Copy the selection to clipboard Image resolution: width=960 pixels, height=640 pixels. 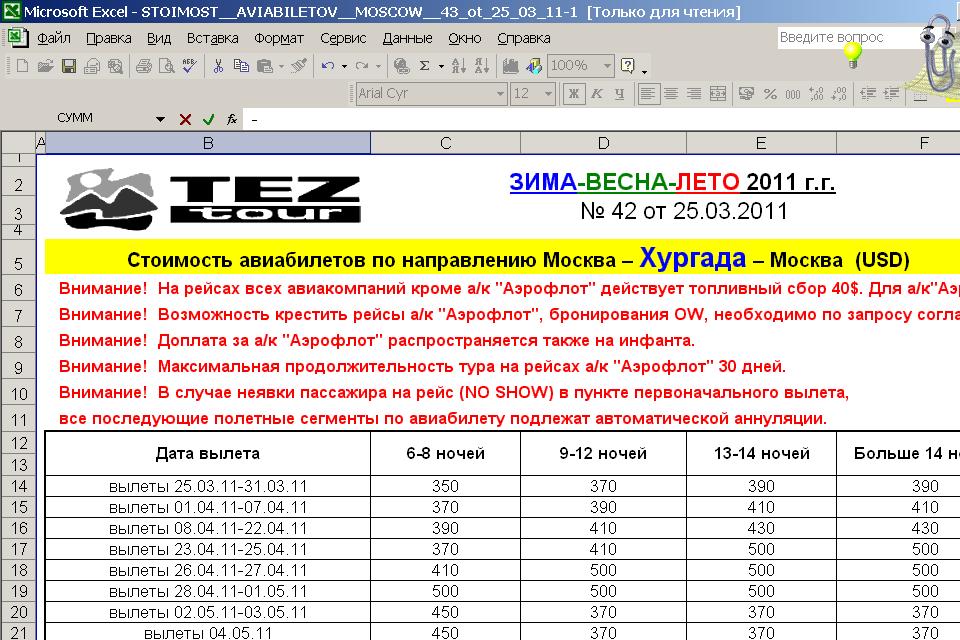[x=241, y=66]
